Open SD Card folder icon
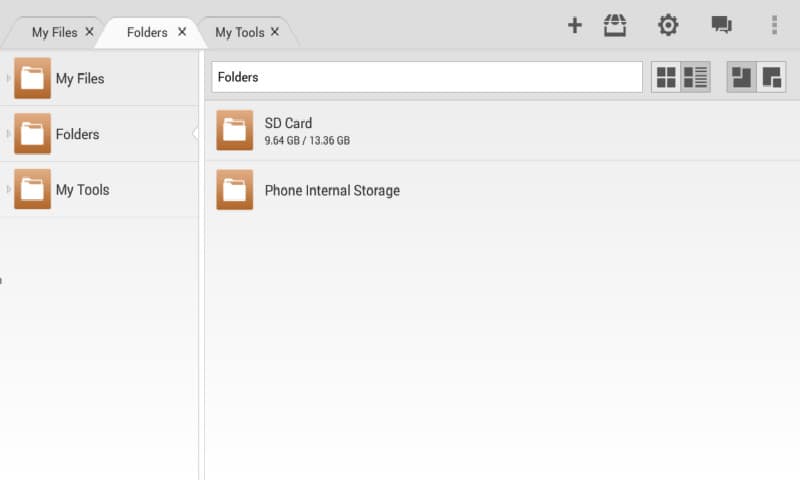The height and width of the screenshot is (480, 800). coord(235,130)
